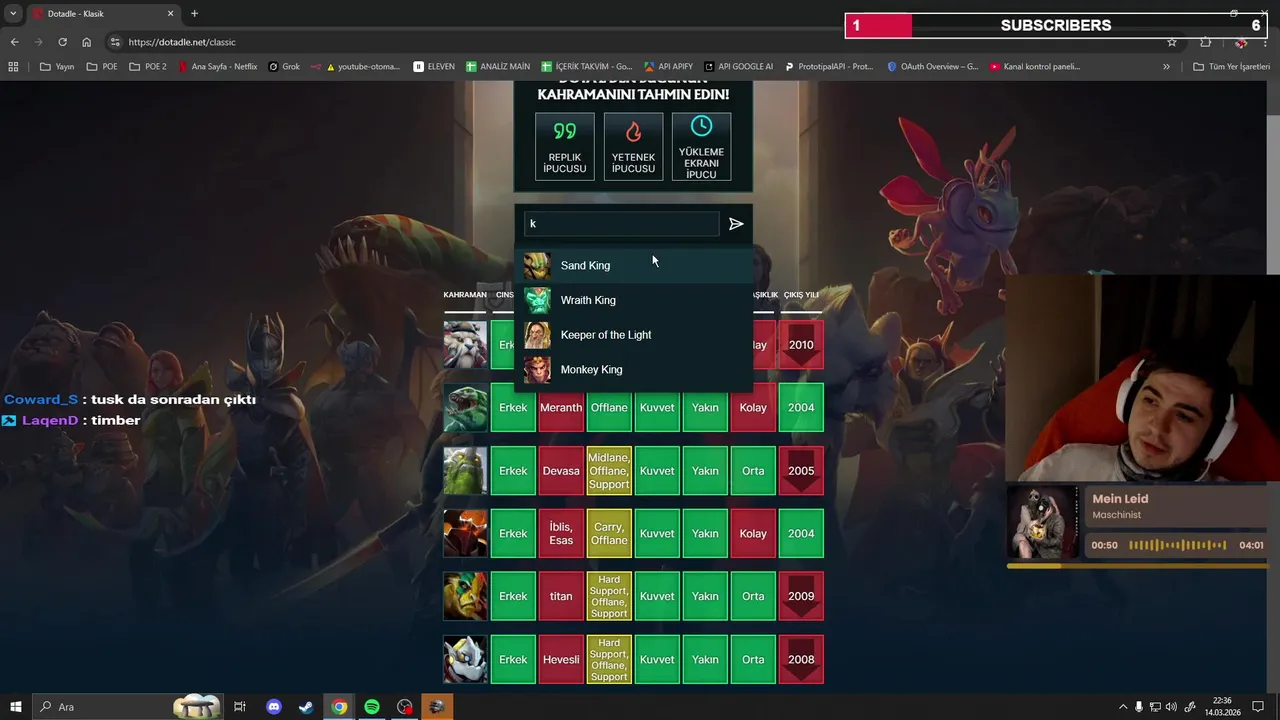Click the hero portrait in the İblis, Esas row

[465, 533]
